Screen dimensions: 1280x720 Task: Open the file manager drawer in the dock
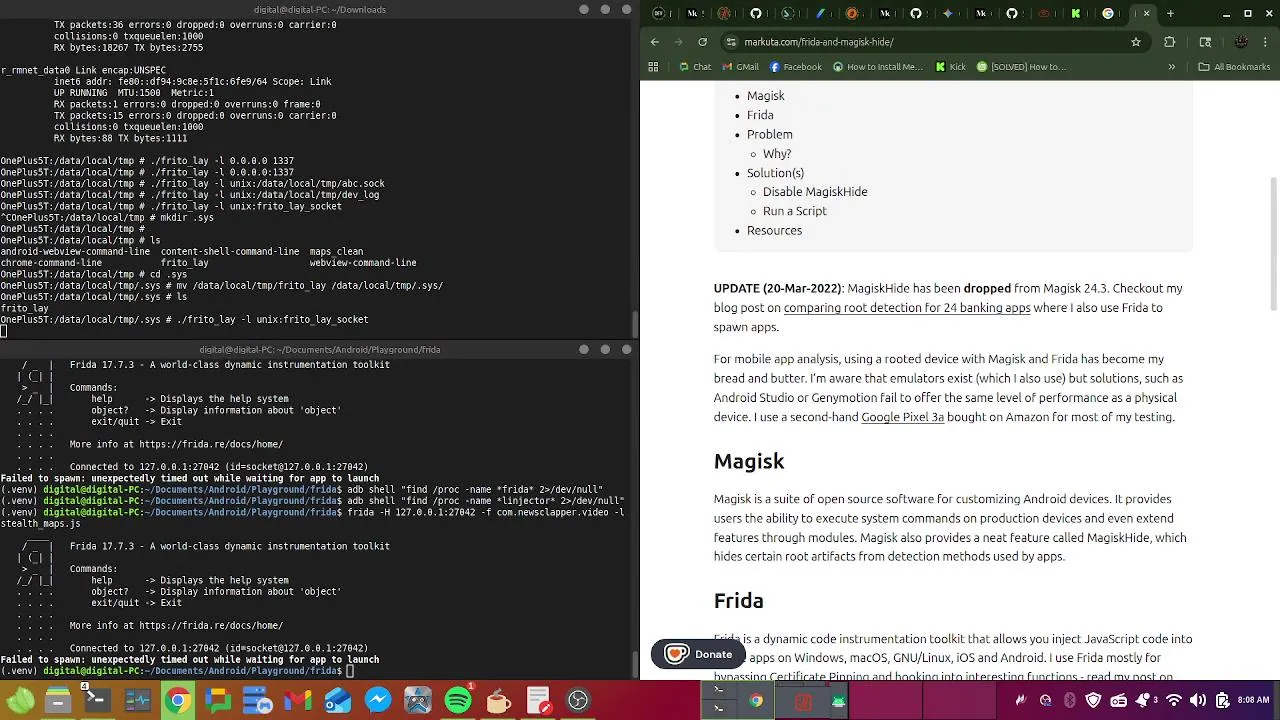58,700
